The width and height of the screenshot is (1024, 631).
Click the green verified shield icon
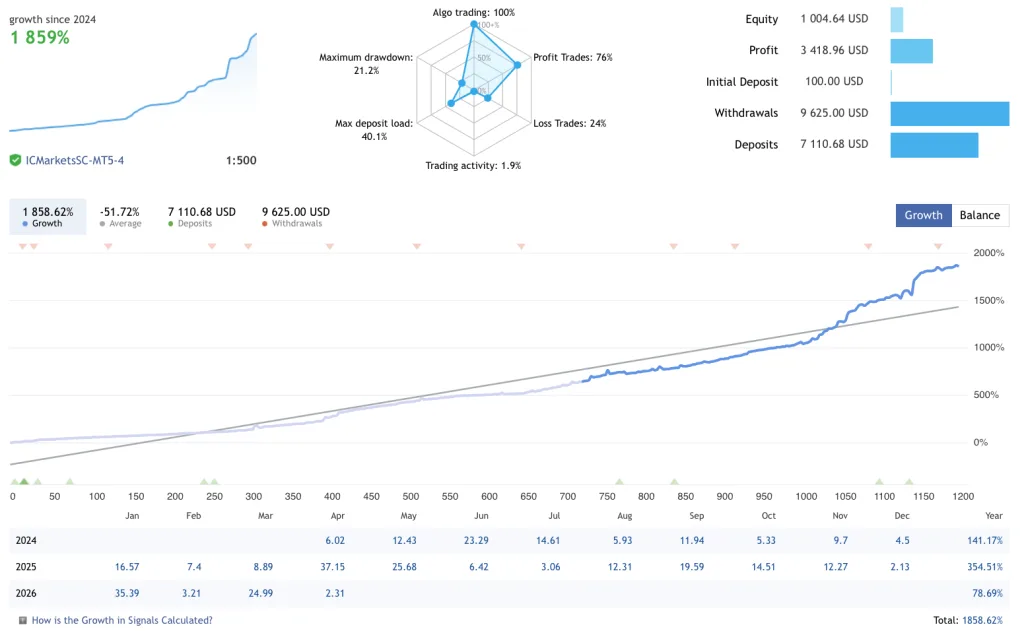pyautogui.click(x=16, y=160)
